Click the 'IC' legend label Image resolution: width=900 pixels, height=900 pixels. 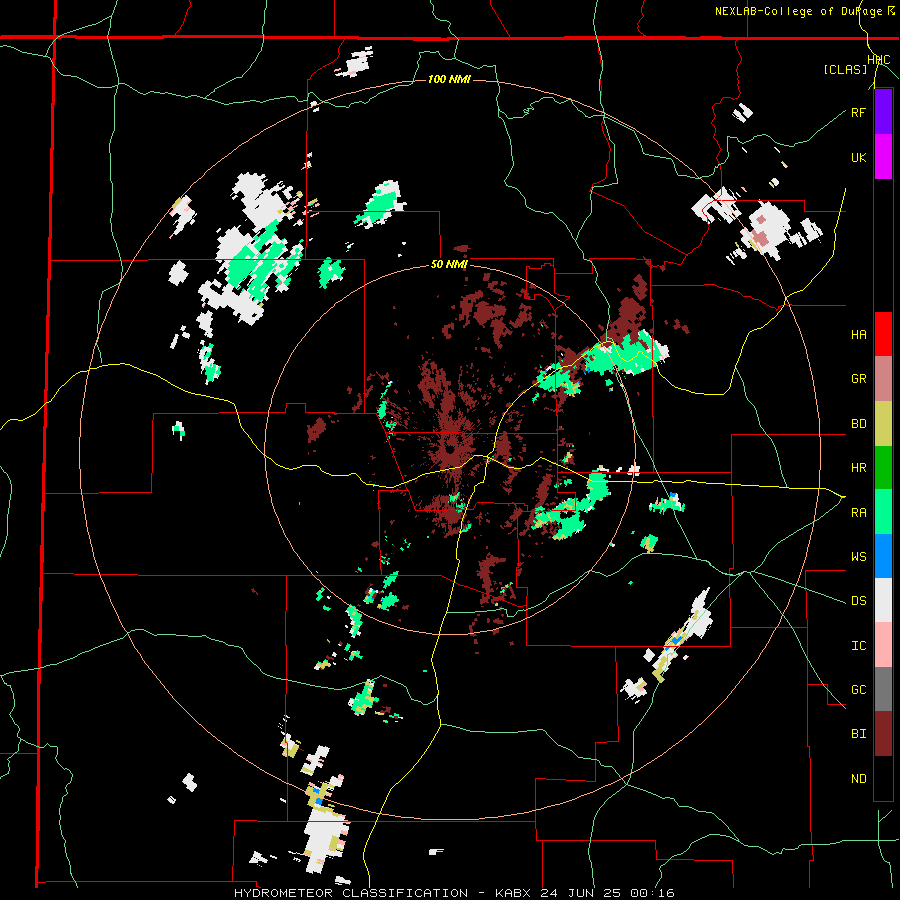[x=858, y=646]
